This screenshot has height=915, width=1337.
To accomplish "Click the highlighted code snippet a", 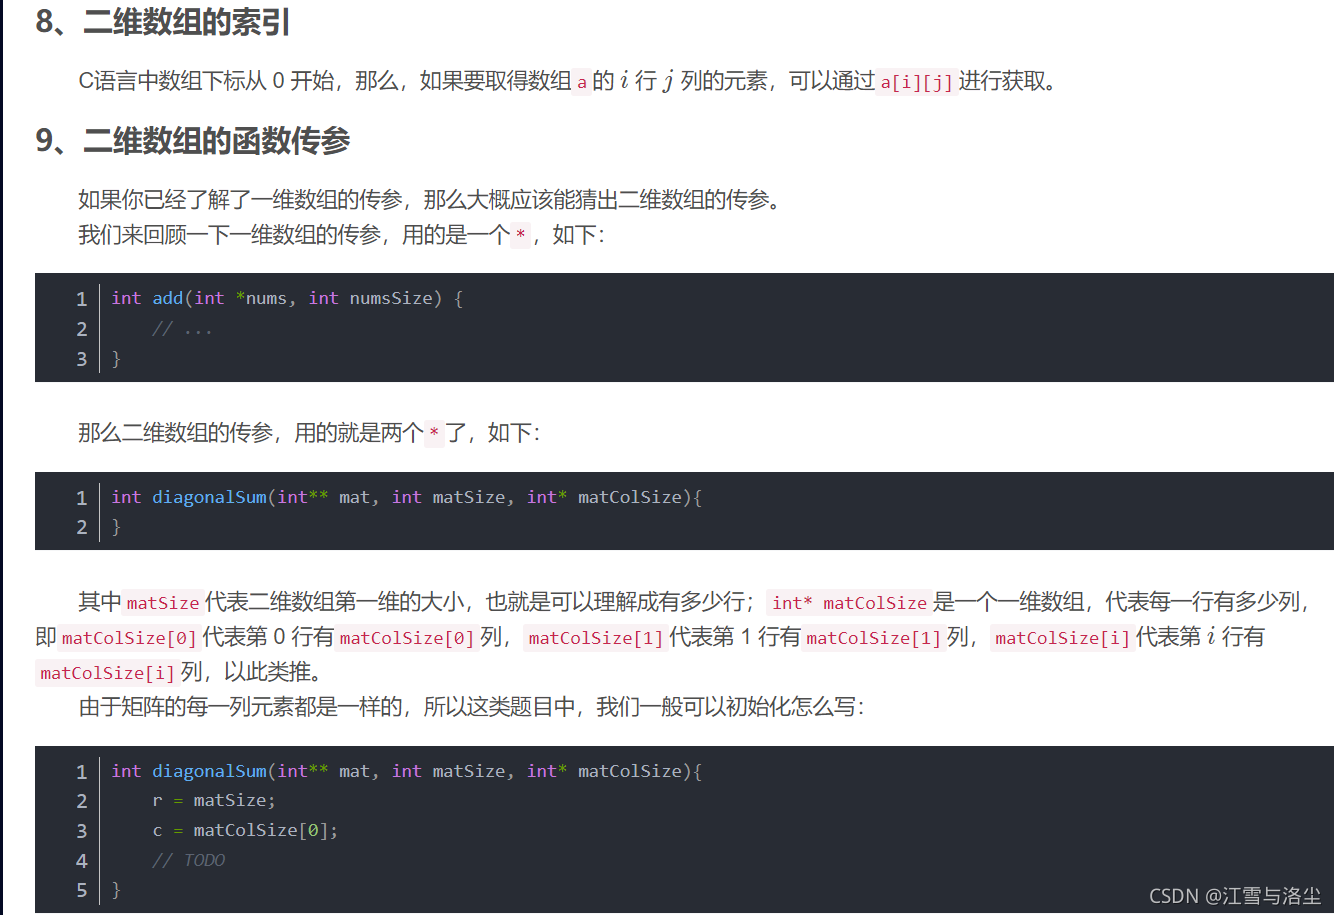I will pyautogui.click(x=580, y=82).
